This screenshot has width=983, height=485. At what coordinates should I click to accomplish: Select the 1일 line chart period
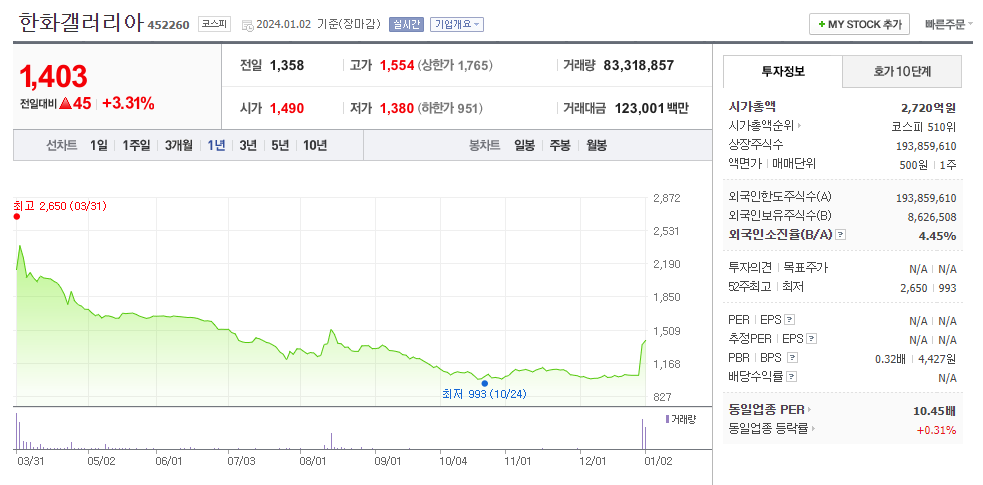98,145
